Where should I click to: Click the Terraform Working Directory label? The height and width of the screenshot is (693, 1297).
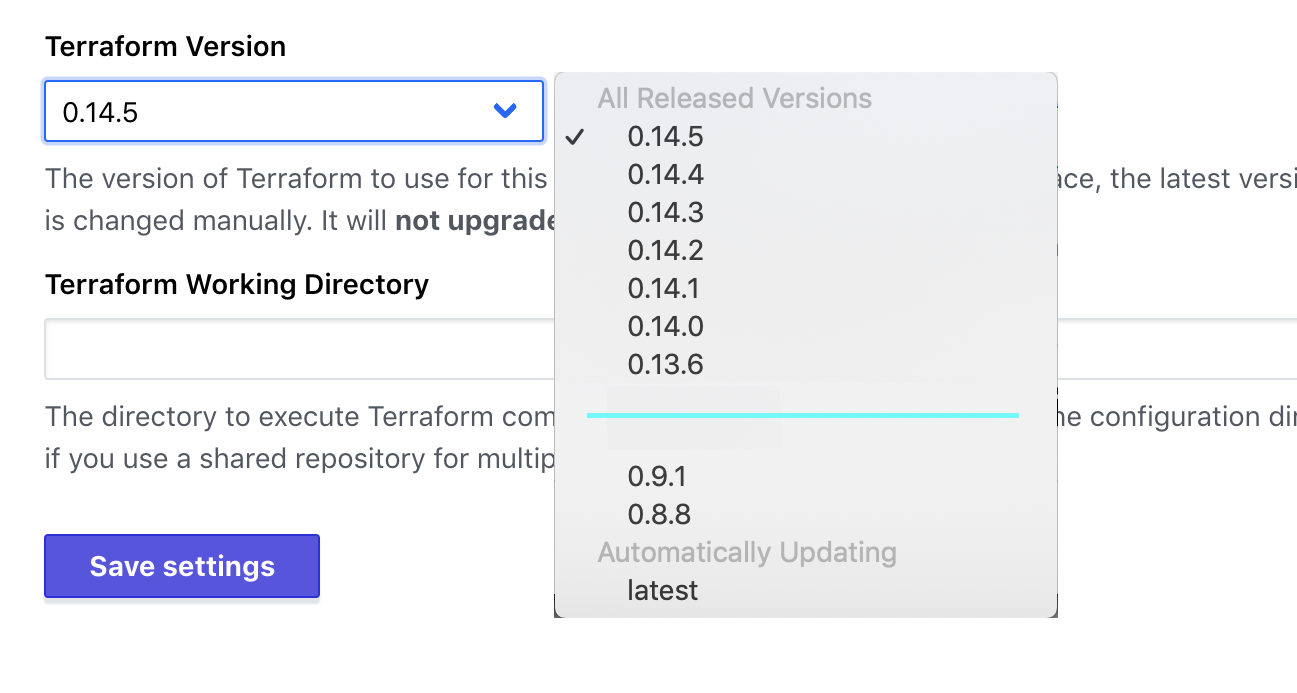(x=237, y=285)
